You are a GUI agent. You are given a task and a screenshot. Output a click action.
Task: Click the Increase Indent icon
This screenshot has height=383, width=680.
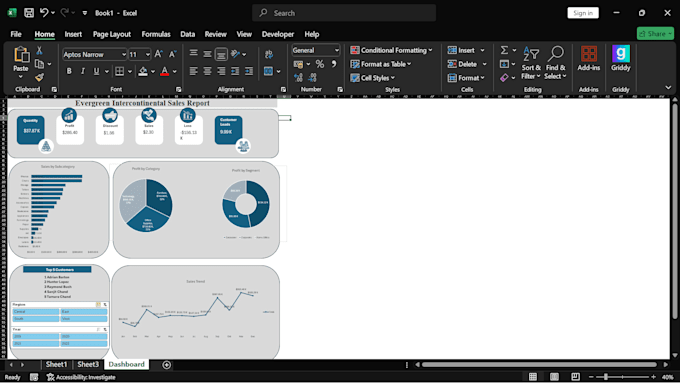(249, 71)
